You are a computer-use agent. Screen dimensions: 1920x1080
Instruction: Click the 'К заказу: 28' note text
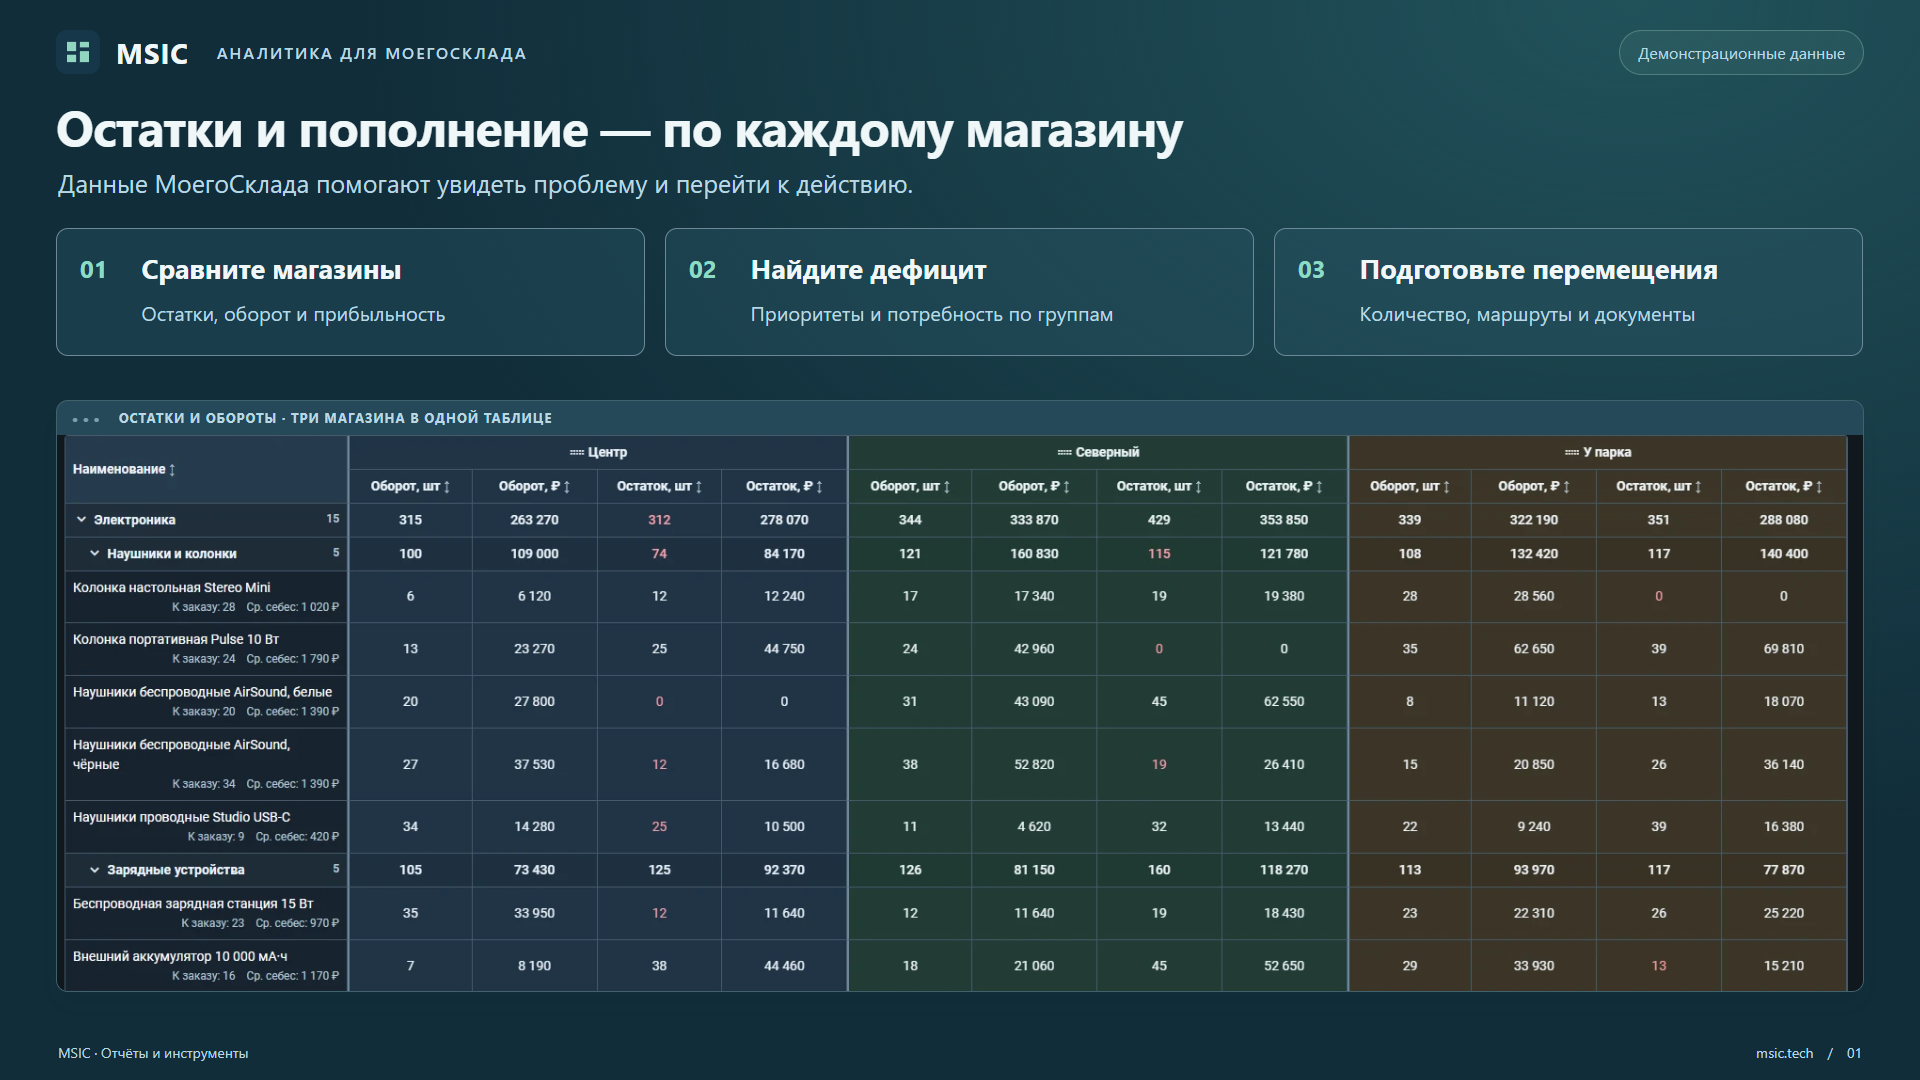tap(203, 607)
